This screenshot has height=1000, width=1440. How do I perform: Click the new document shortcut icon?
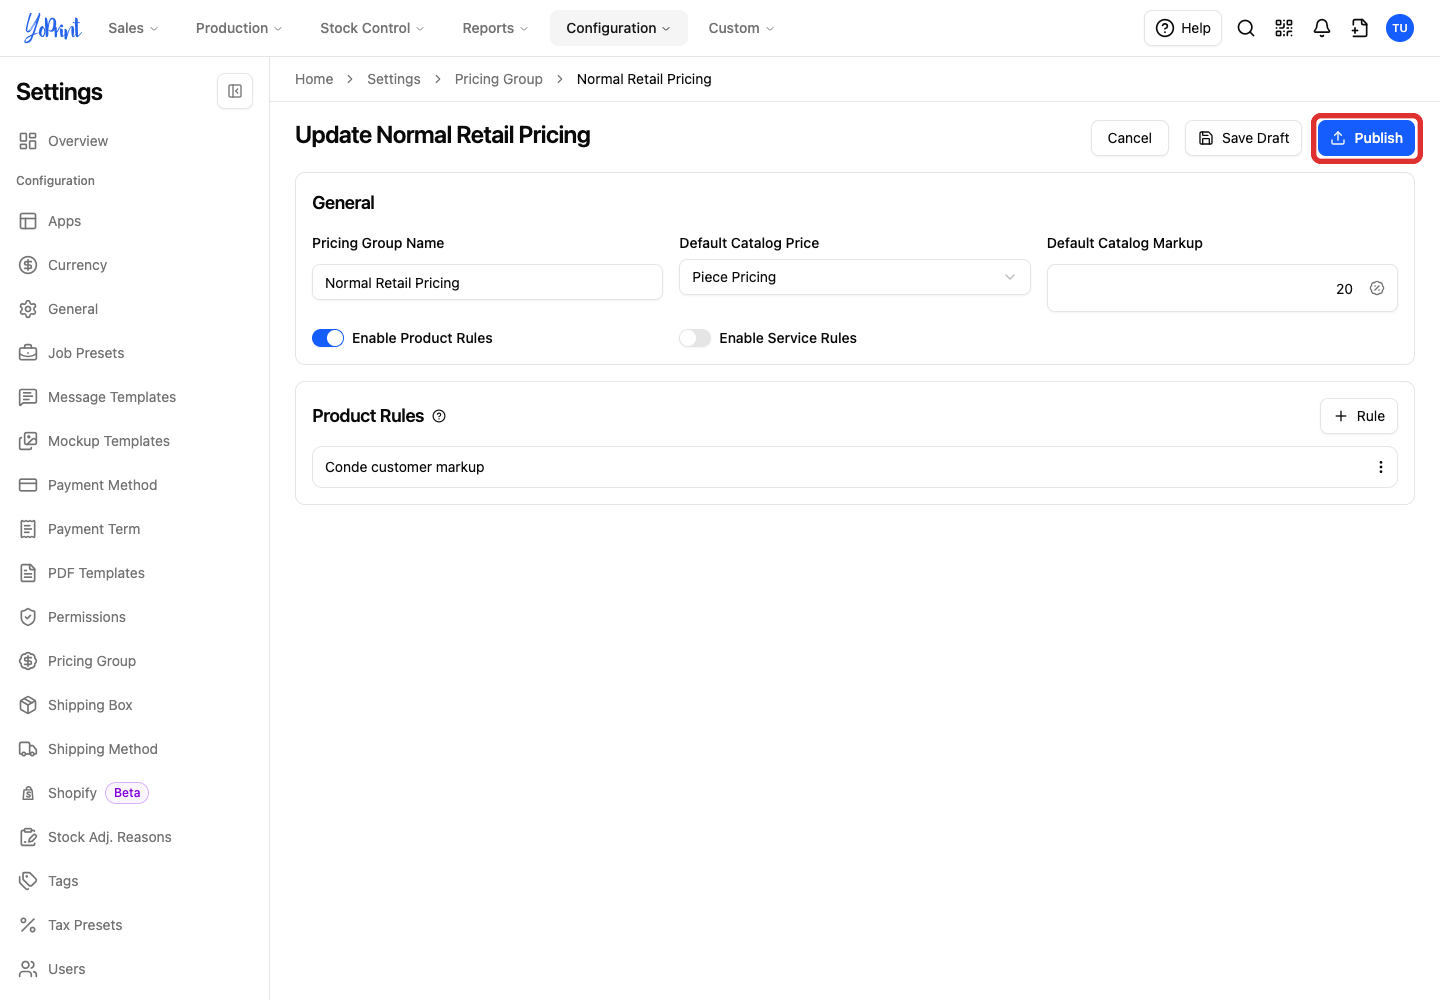click(x=1360, y=28)
